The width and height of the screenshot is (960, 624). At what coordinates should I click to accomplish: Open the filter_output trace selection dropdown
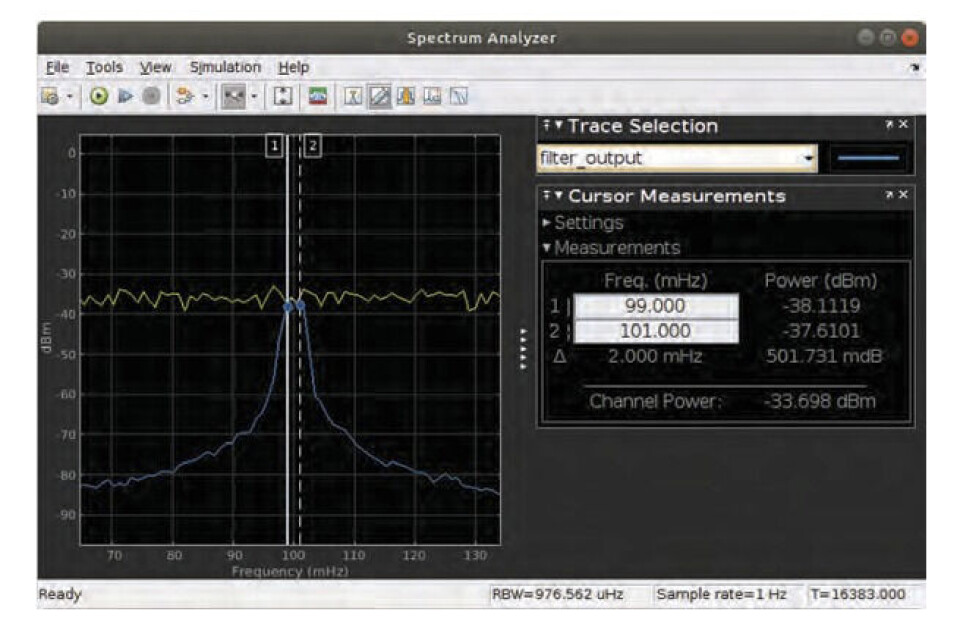[x=677, y=158]
